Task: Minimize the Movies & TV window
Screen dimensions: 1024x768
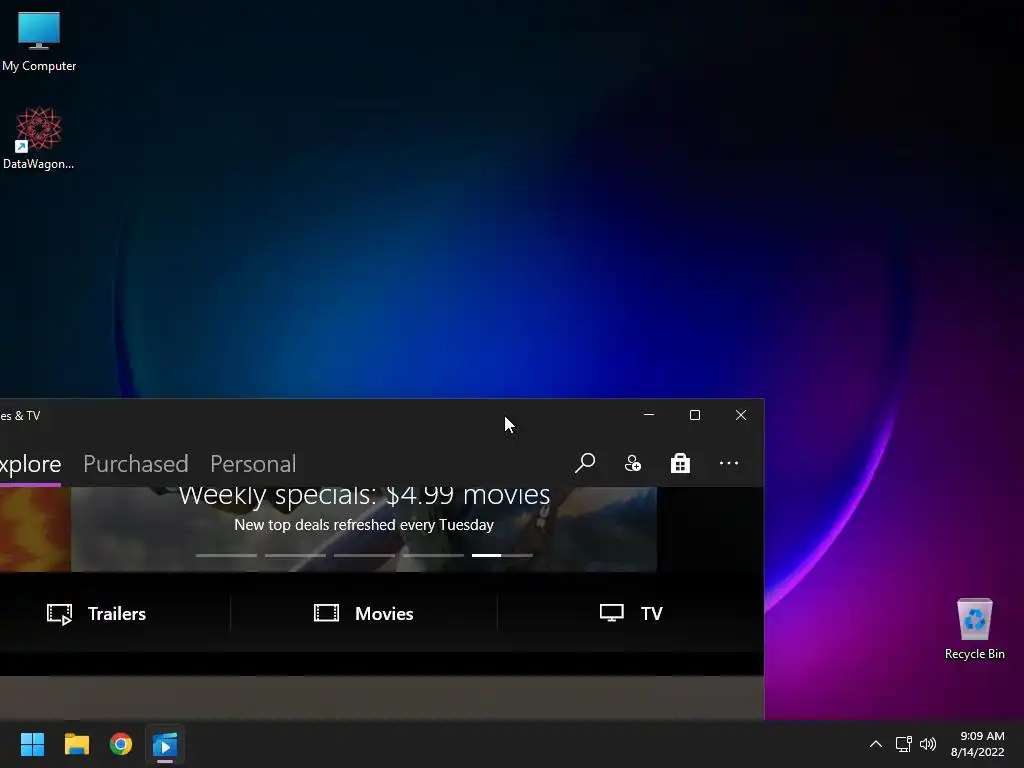Action: point(648,415)
